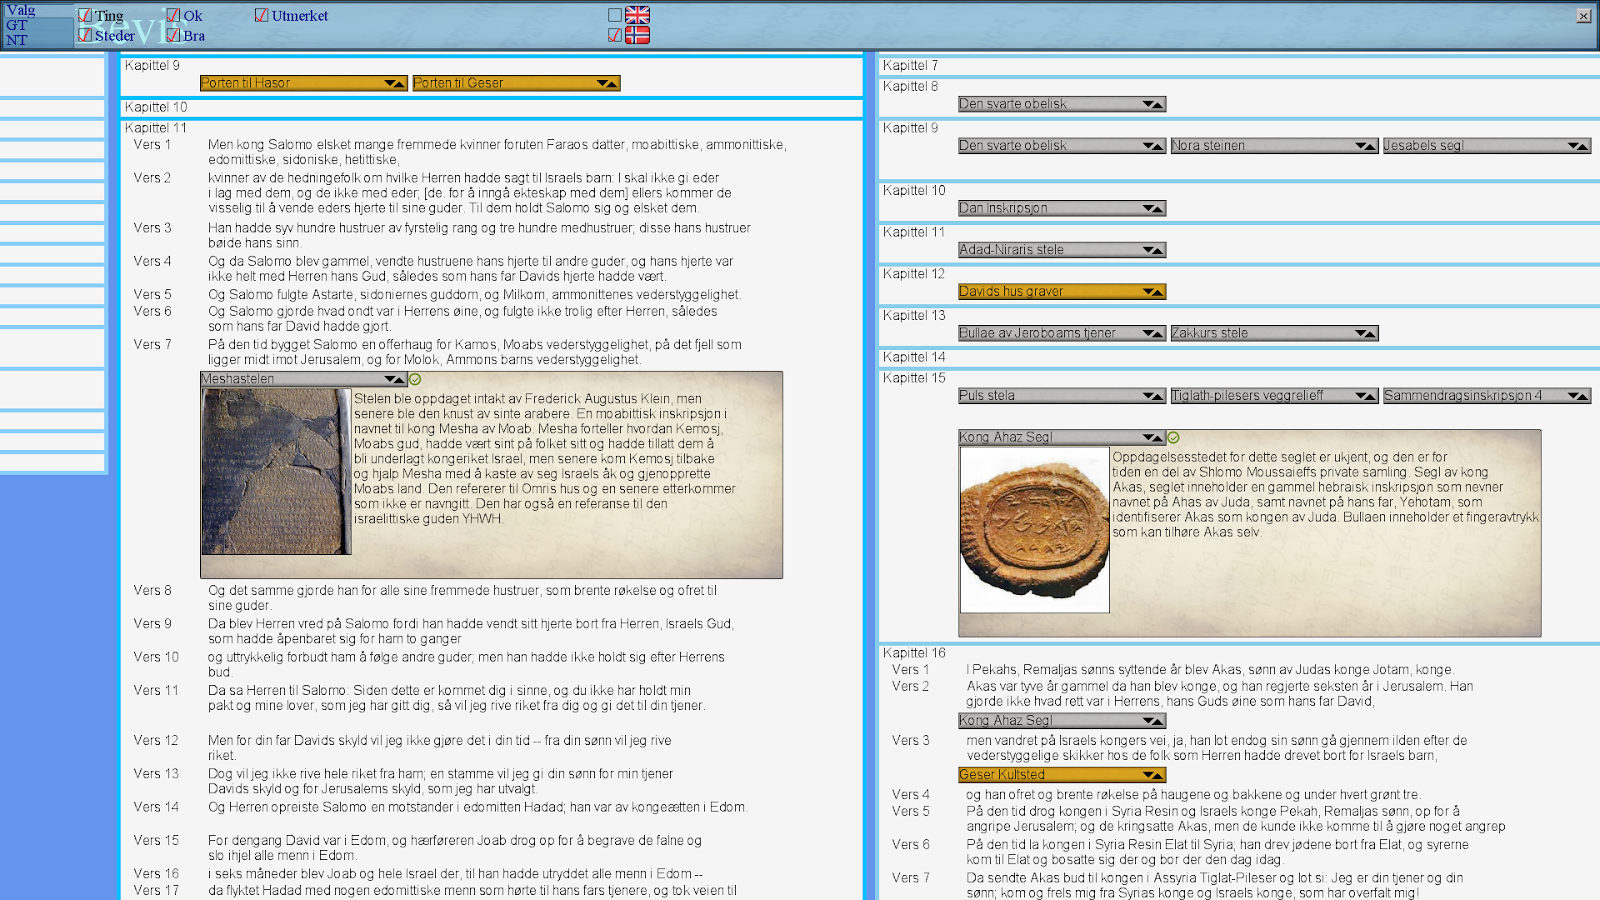Open the Valg menu
1600x900 pixels.
pos(21,10)
